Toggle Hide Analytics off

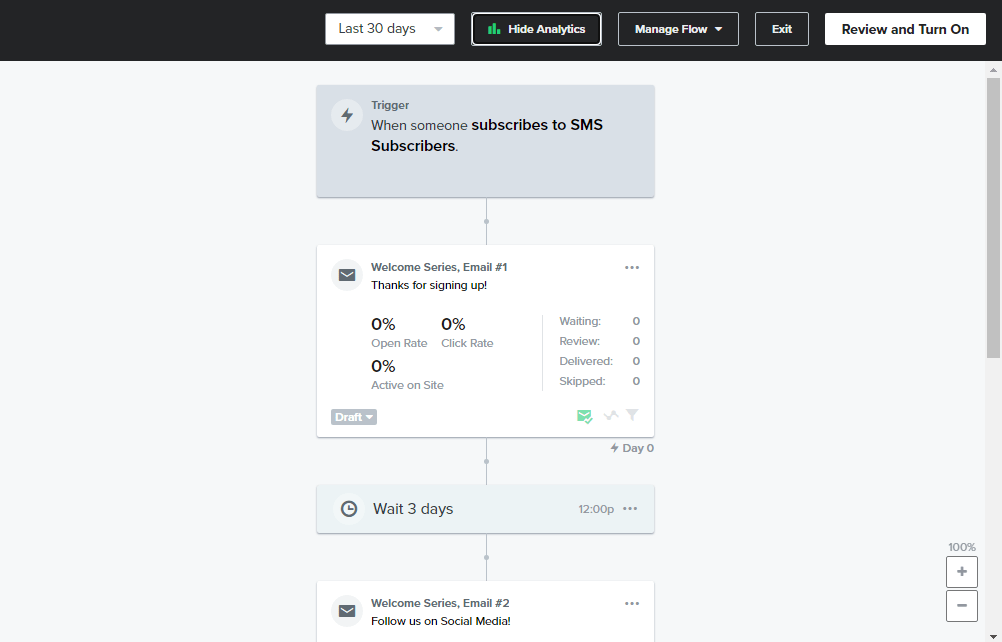click(536, 29)
